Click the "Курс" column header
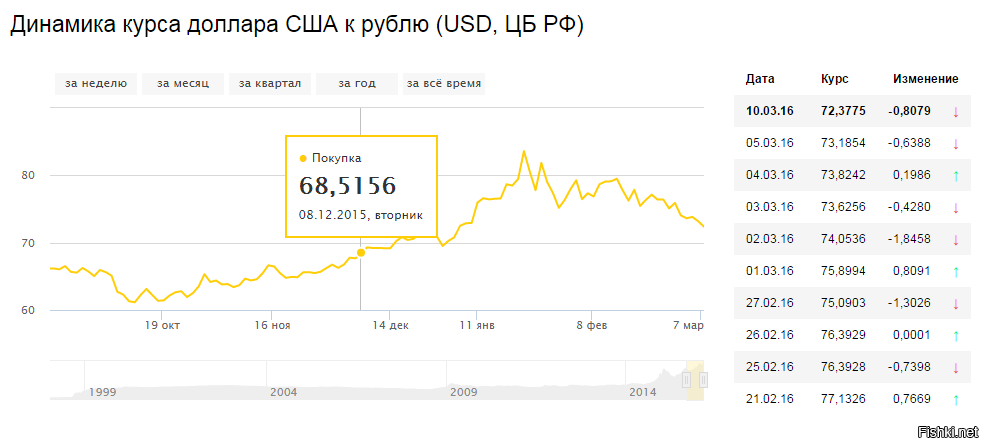 tap(835, 79)
